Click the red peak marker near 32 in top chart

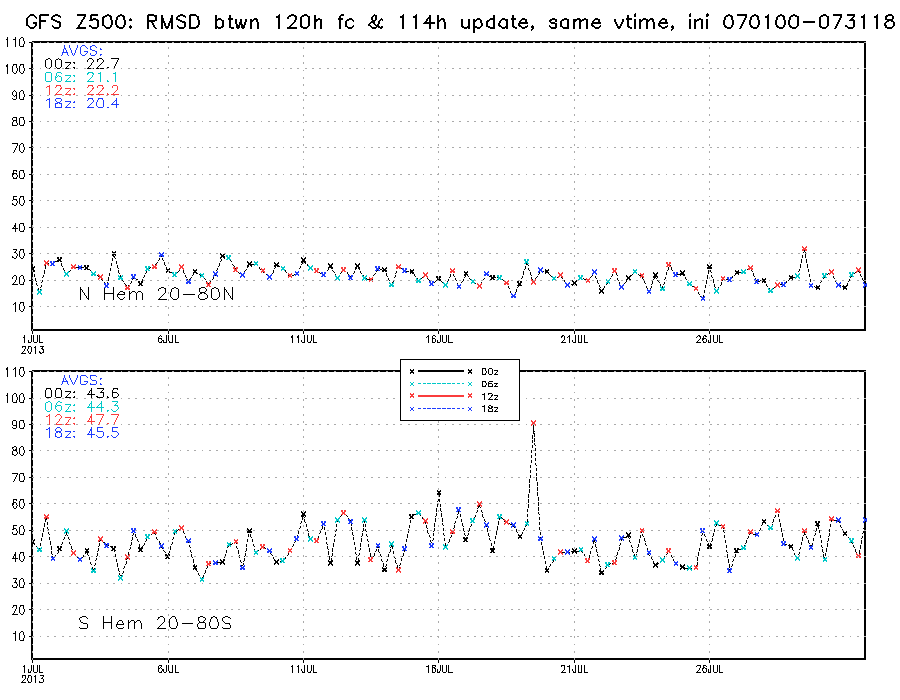(x=805, y=249)
